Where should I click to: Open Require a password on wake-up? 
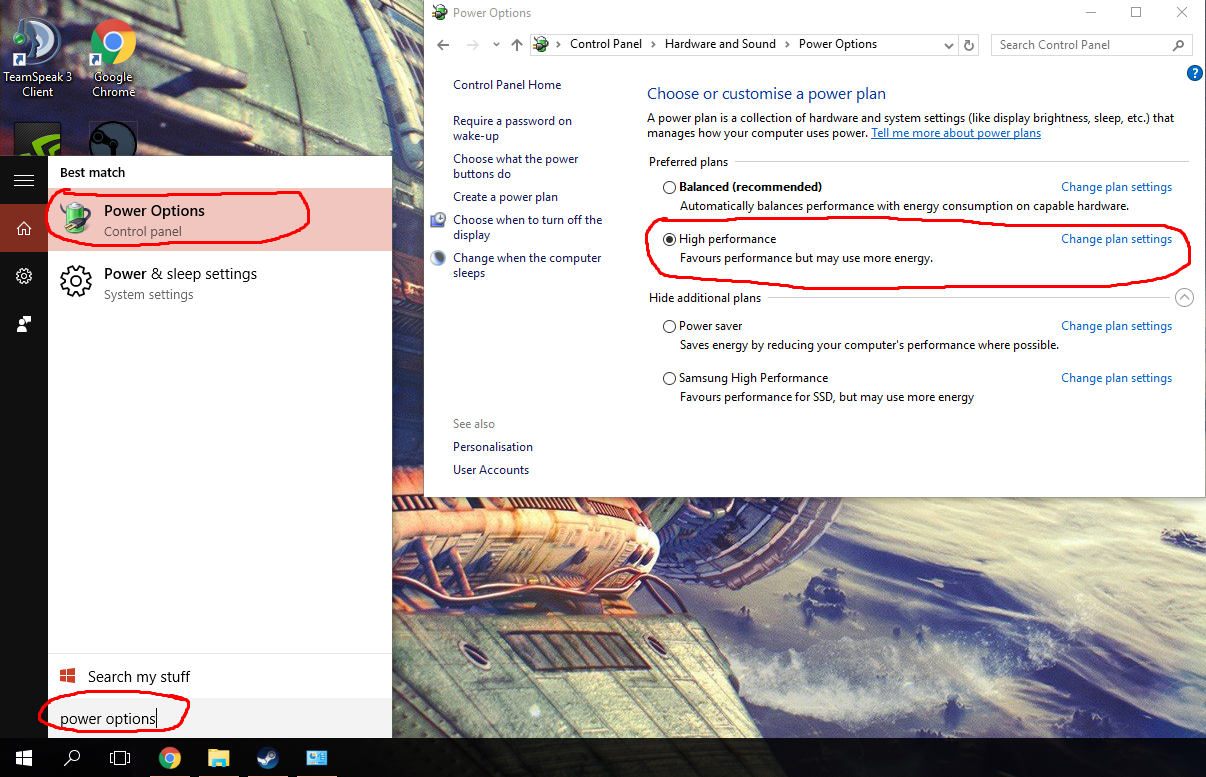pos(512,128)
